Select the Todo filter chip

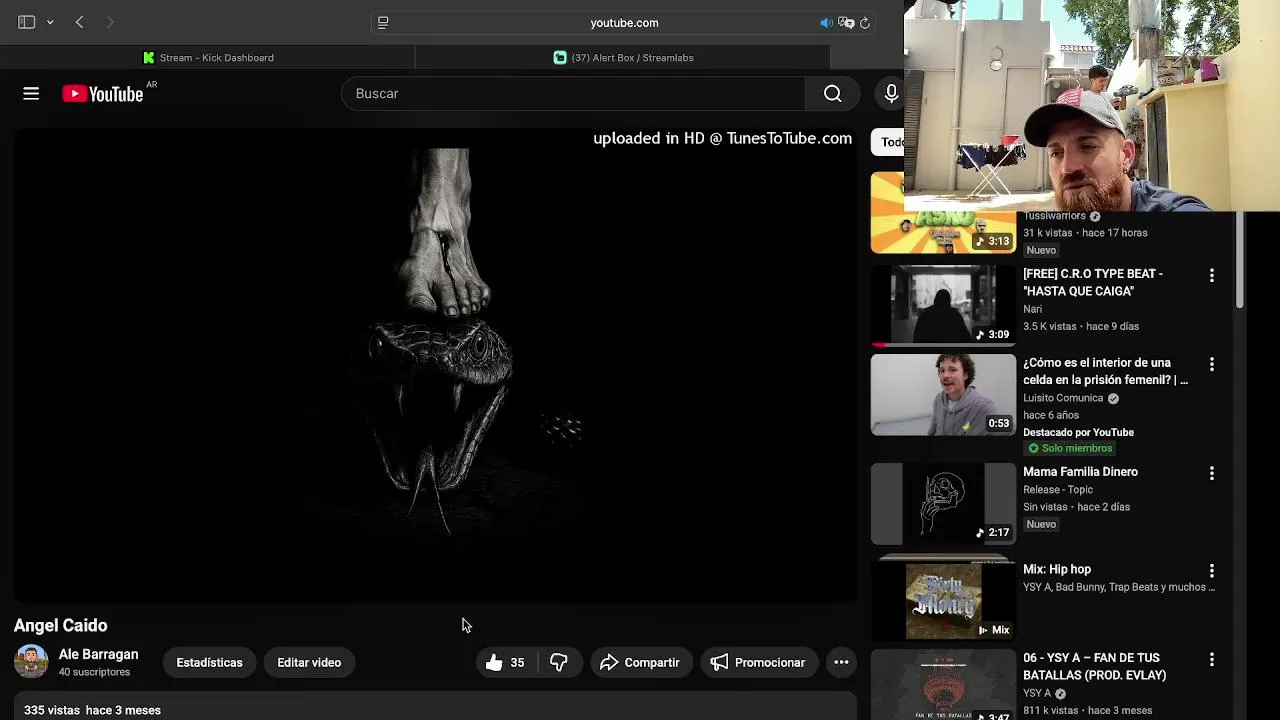[888, 142]
